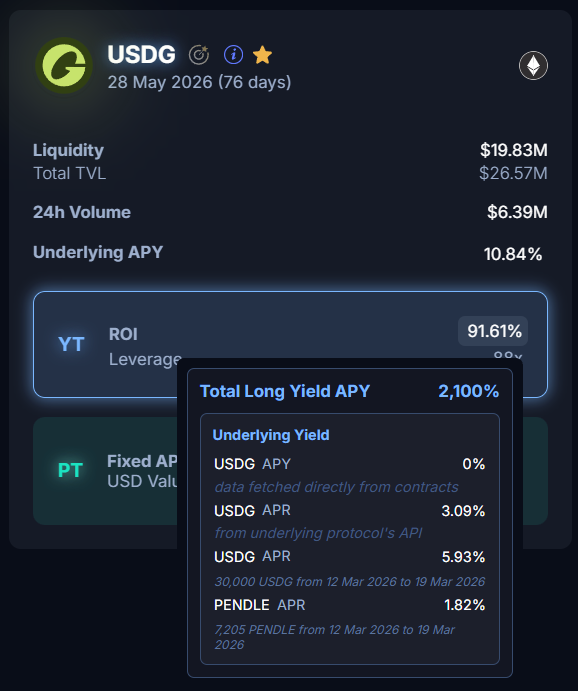Open the PT Fixed APY card
The height and width of the screenshot is (691, 578).
pyautogui.click(x=105, y=471)
